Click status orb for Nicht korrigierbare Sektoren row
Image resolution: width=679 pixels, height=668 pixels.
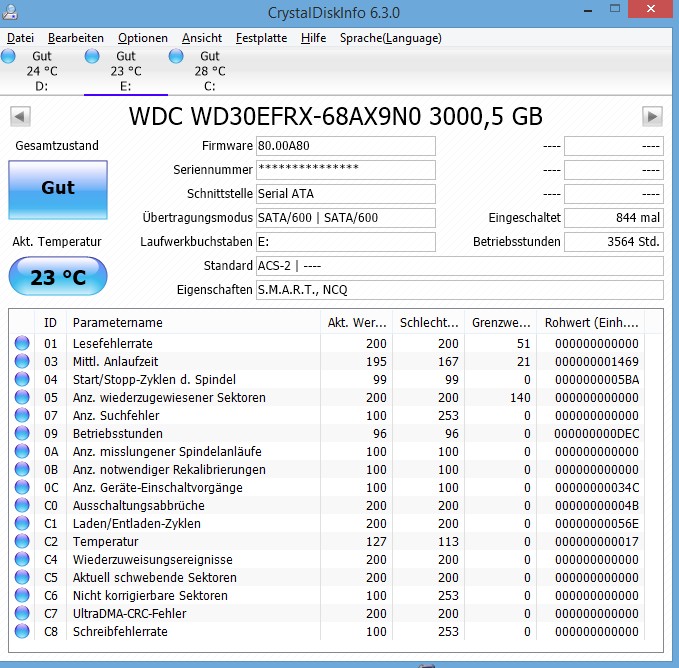point(22,595)
